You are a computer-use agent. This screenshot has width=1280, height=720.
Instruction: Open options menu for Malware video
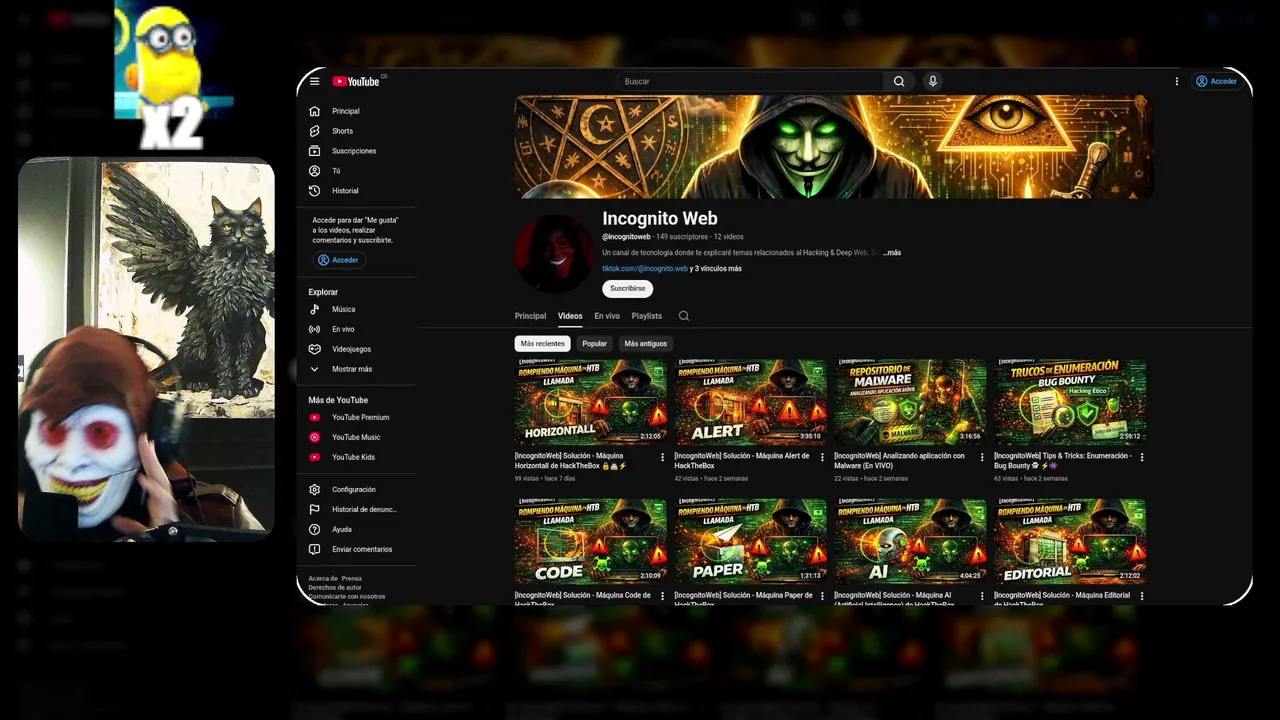pyautogui.click(x=982, y=457)
